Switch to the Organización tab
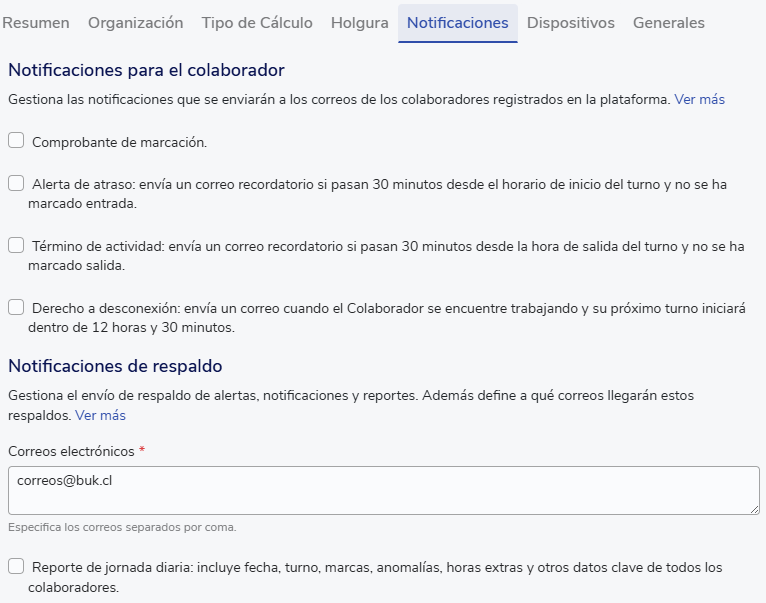Image resolution: width=766 pixels, height=603 pixels. pos(136,23)
